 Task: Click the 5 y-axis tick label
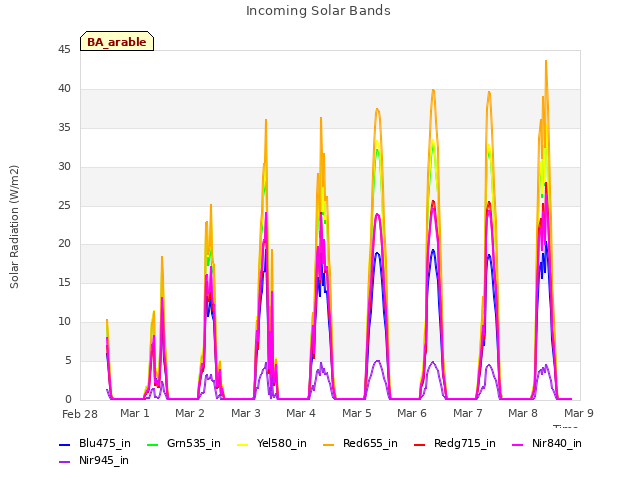(68, 360)
